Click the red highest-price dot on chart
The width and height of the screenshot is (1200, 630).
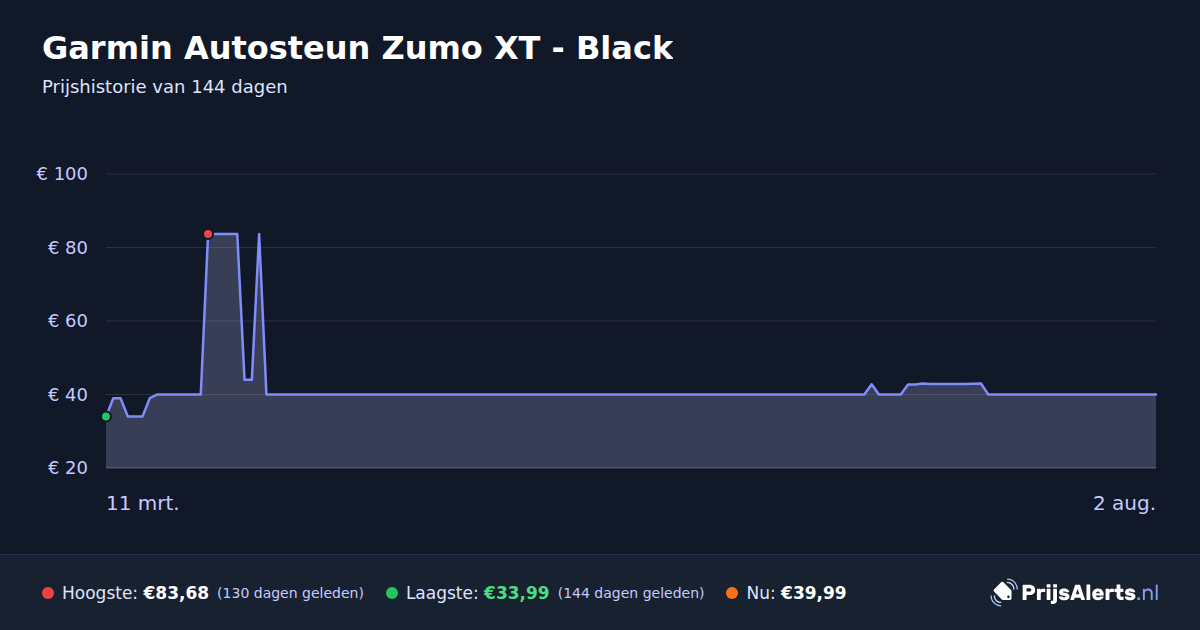(x=208, y=234)
